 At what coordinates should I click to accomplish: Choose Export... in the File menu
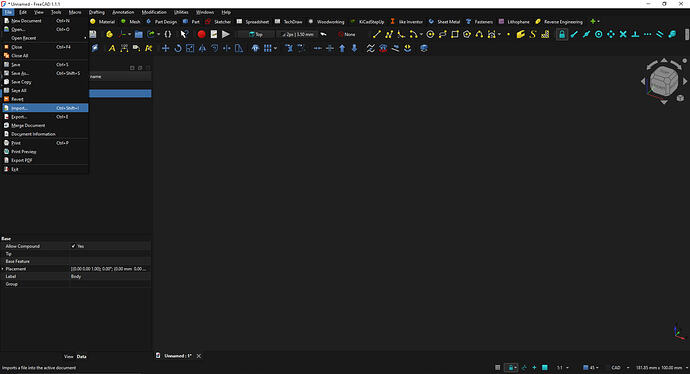click(x=45, y=117)
